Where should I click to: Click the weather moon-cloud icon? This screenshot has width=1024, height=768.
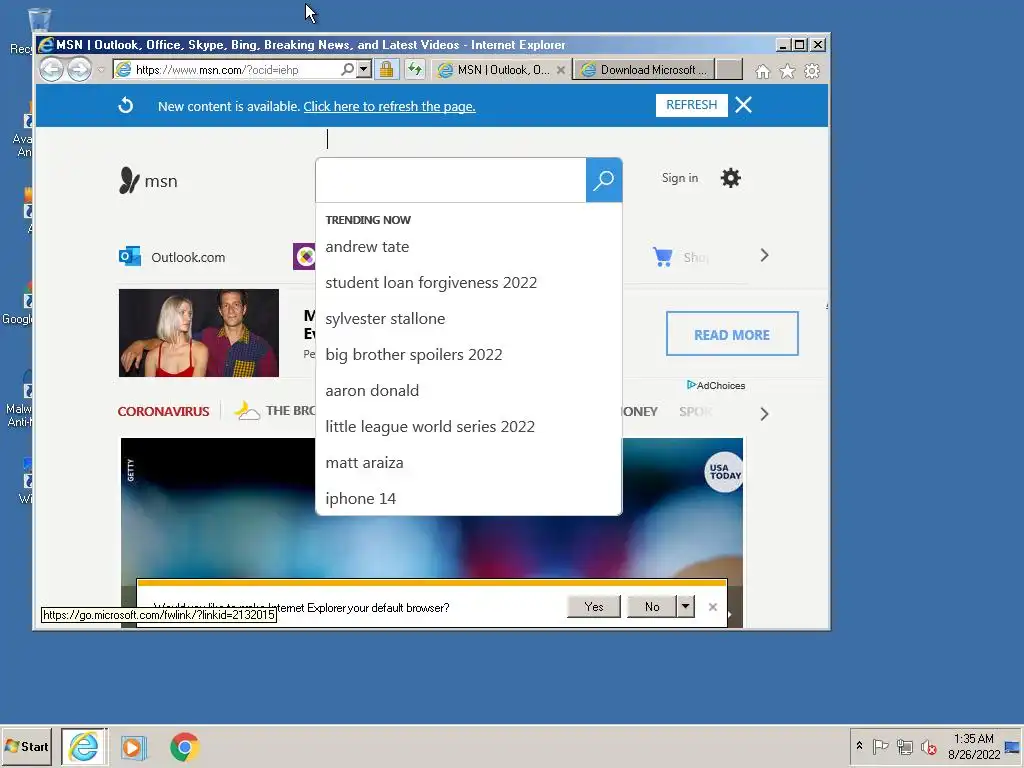[x=247, y=410]
